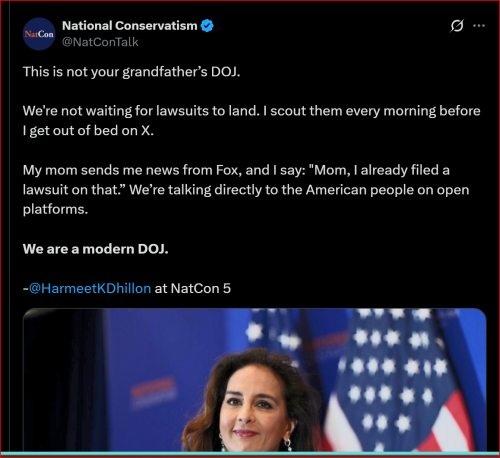Click the cyan bar below the photo
Screen dimensions: 500x458
click(x=250, y=453)
